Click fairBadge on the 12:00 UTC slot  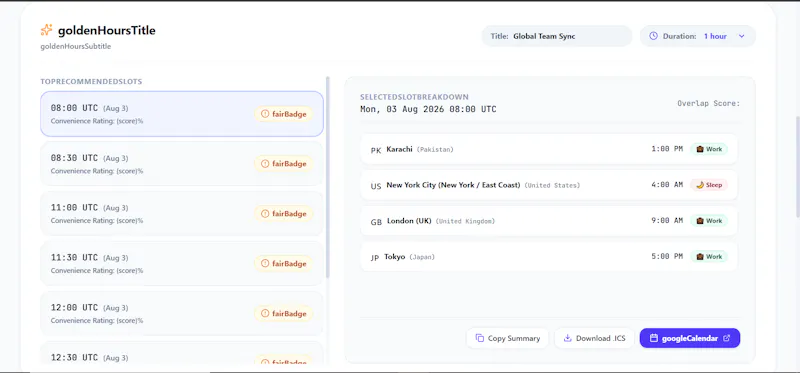pyautogui.click(x=284, y=314)
